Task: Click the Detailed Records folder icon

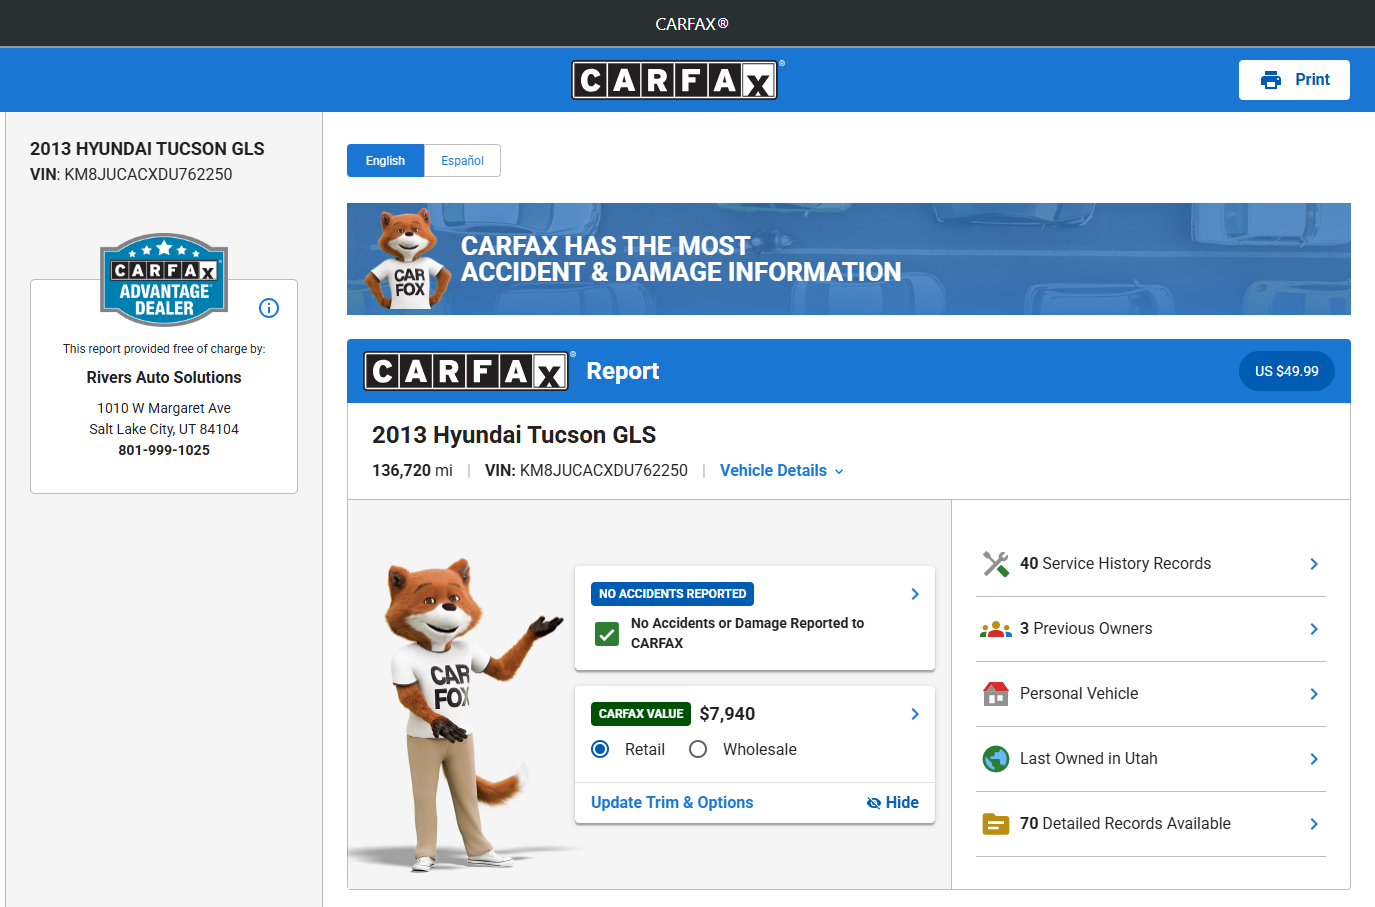Action: tap(996, 824)
